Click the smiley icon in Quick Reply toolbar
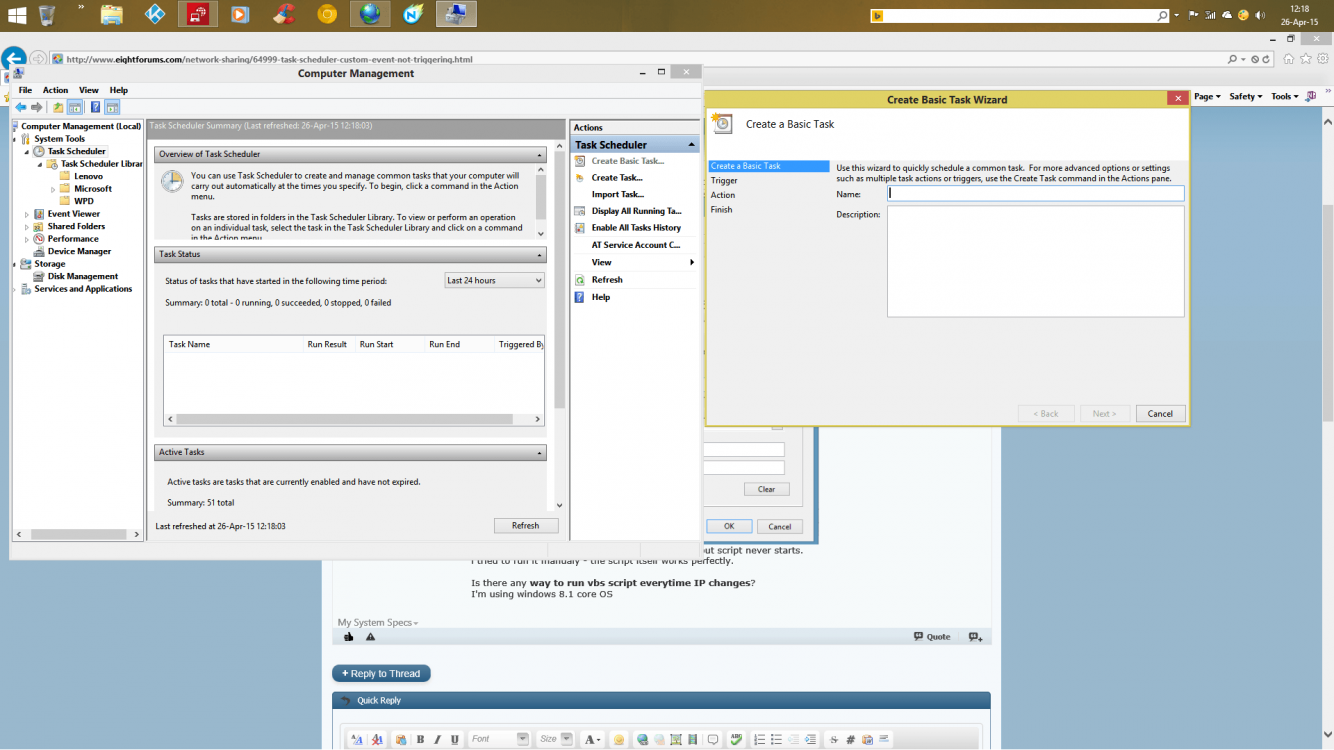The image size is (1334, 750). point(619,739)
